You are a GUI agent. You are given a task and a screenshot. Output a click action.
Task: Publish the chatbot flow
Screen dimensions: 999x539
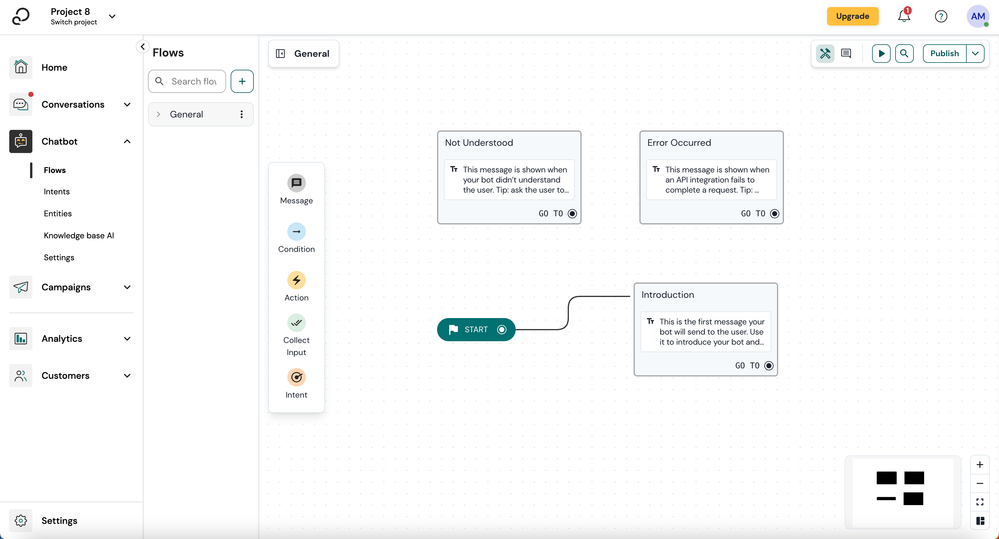point(944,54)
